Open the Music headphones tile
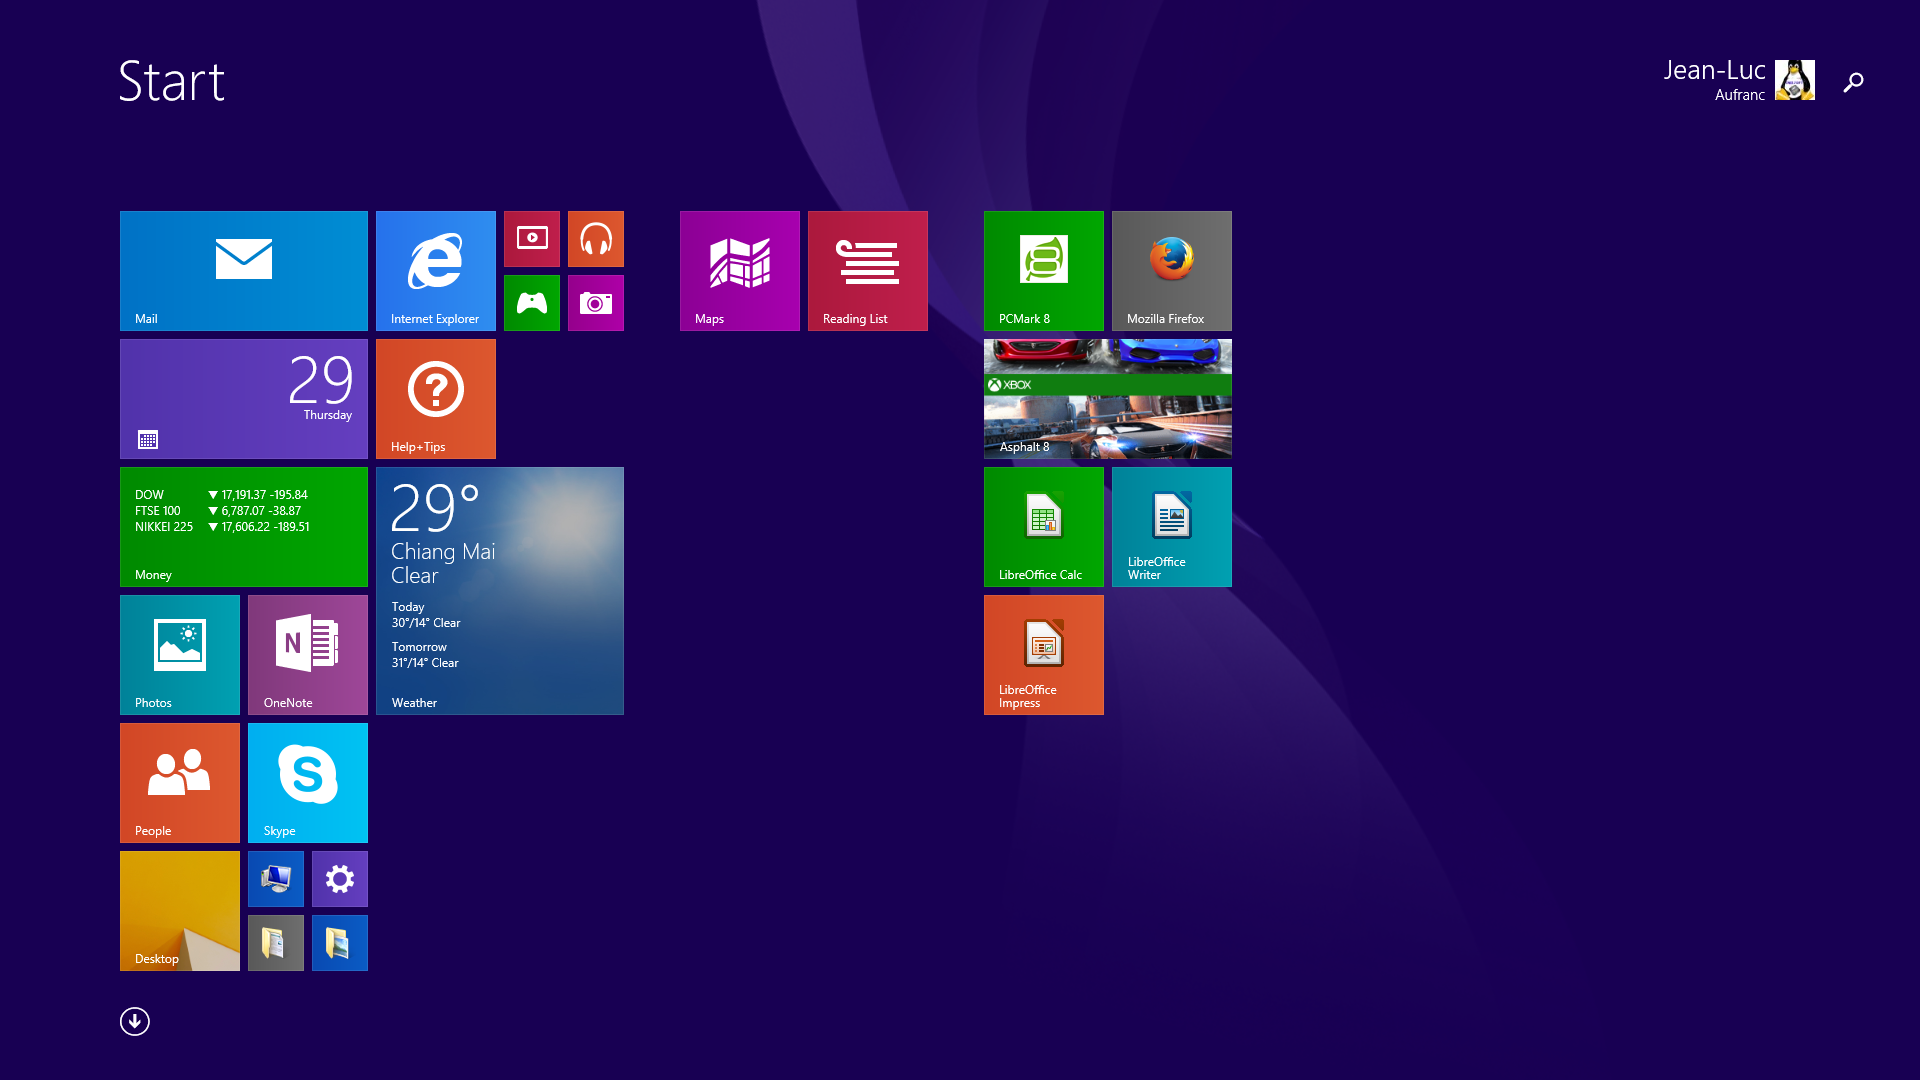Screen dimensions: 1920x1080 pos(596,239)
